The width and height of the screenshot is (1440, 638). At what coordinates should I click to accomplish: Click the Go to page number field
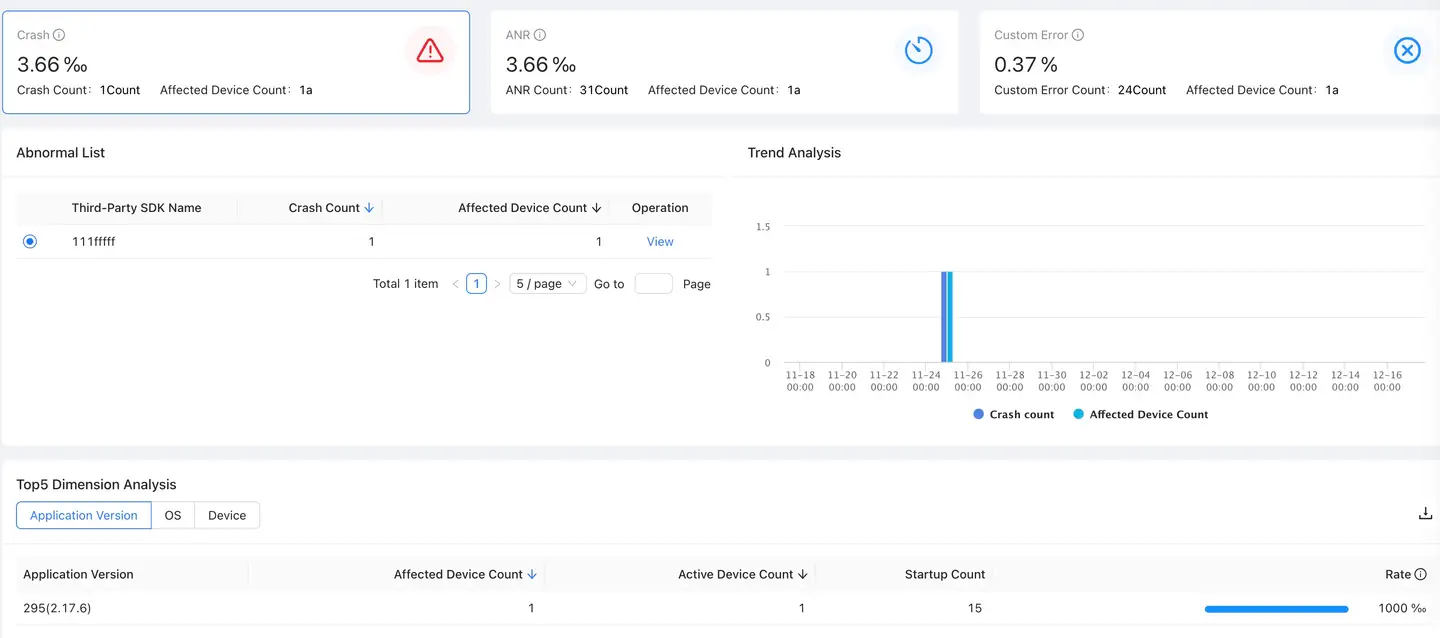[654, 284]
